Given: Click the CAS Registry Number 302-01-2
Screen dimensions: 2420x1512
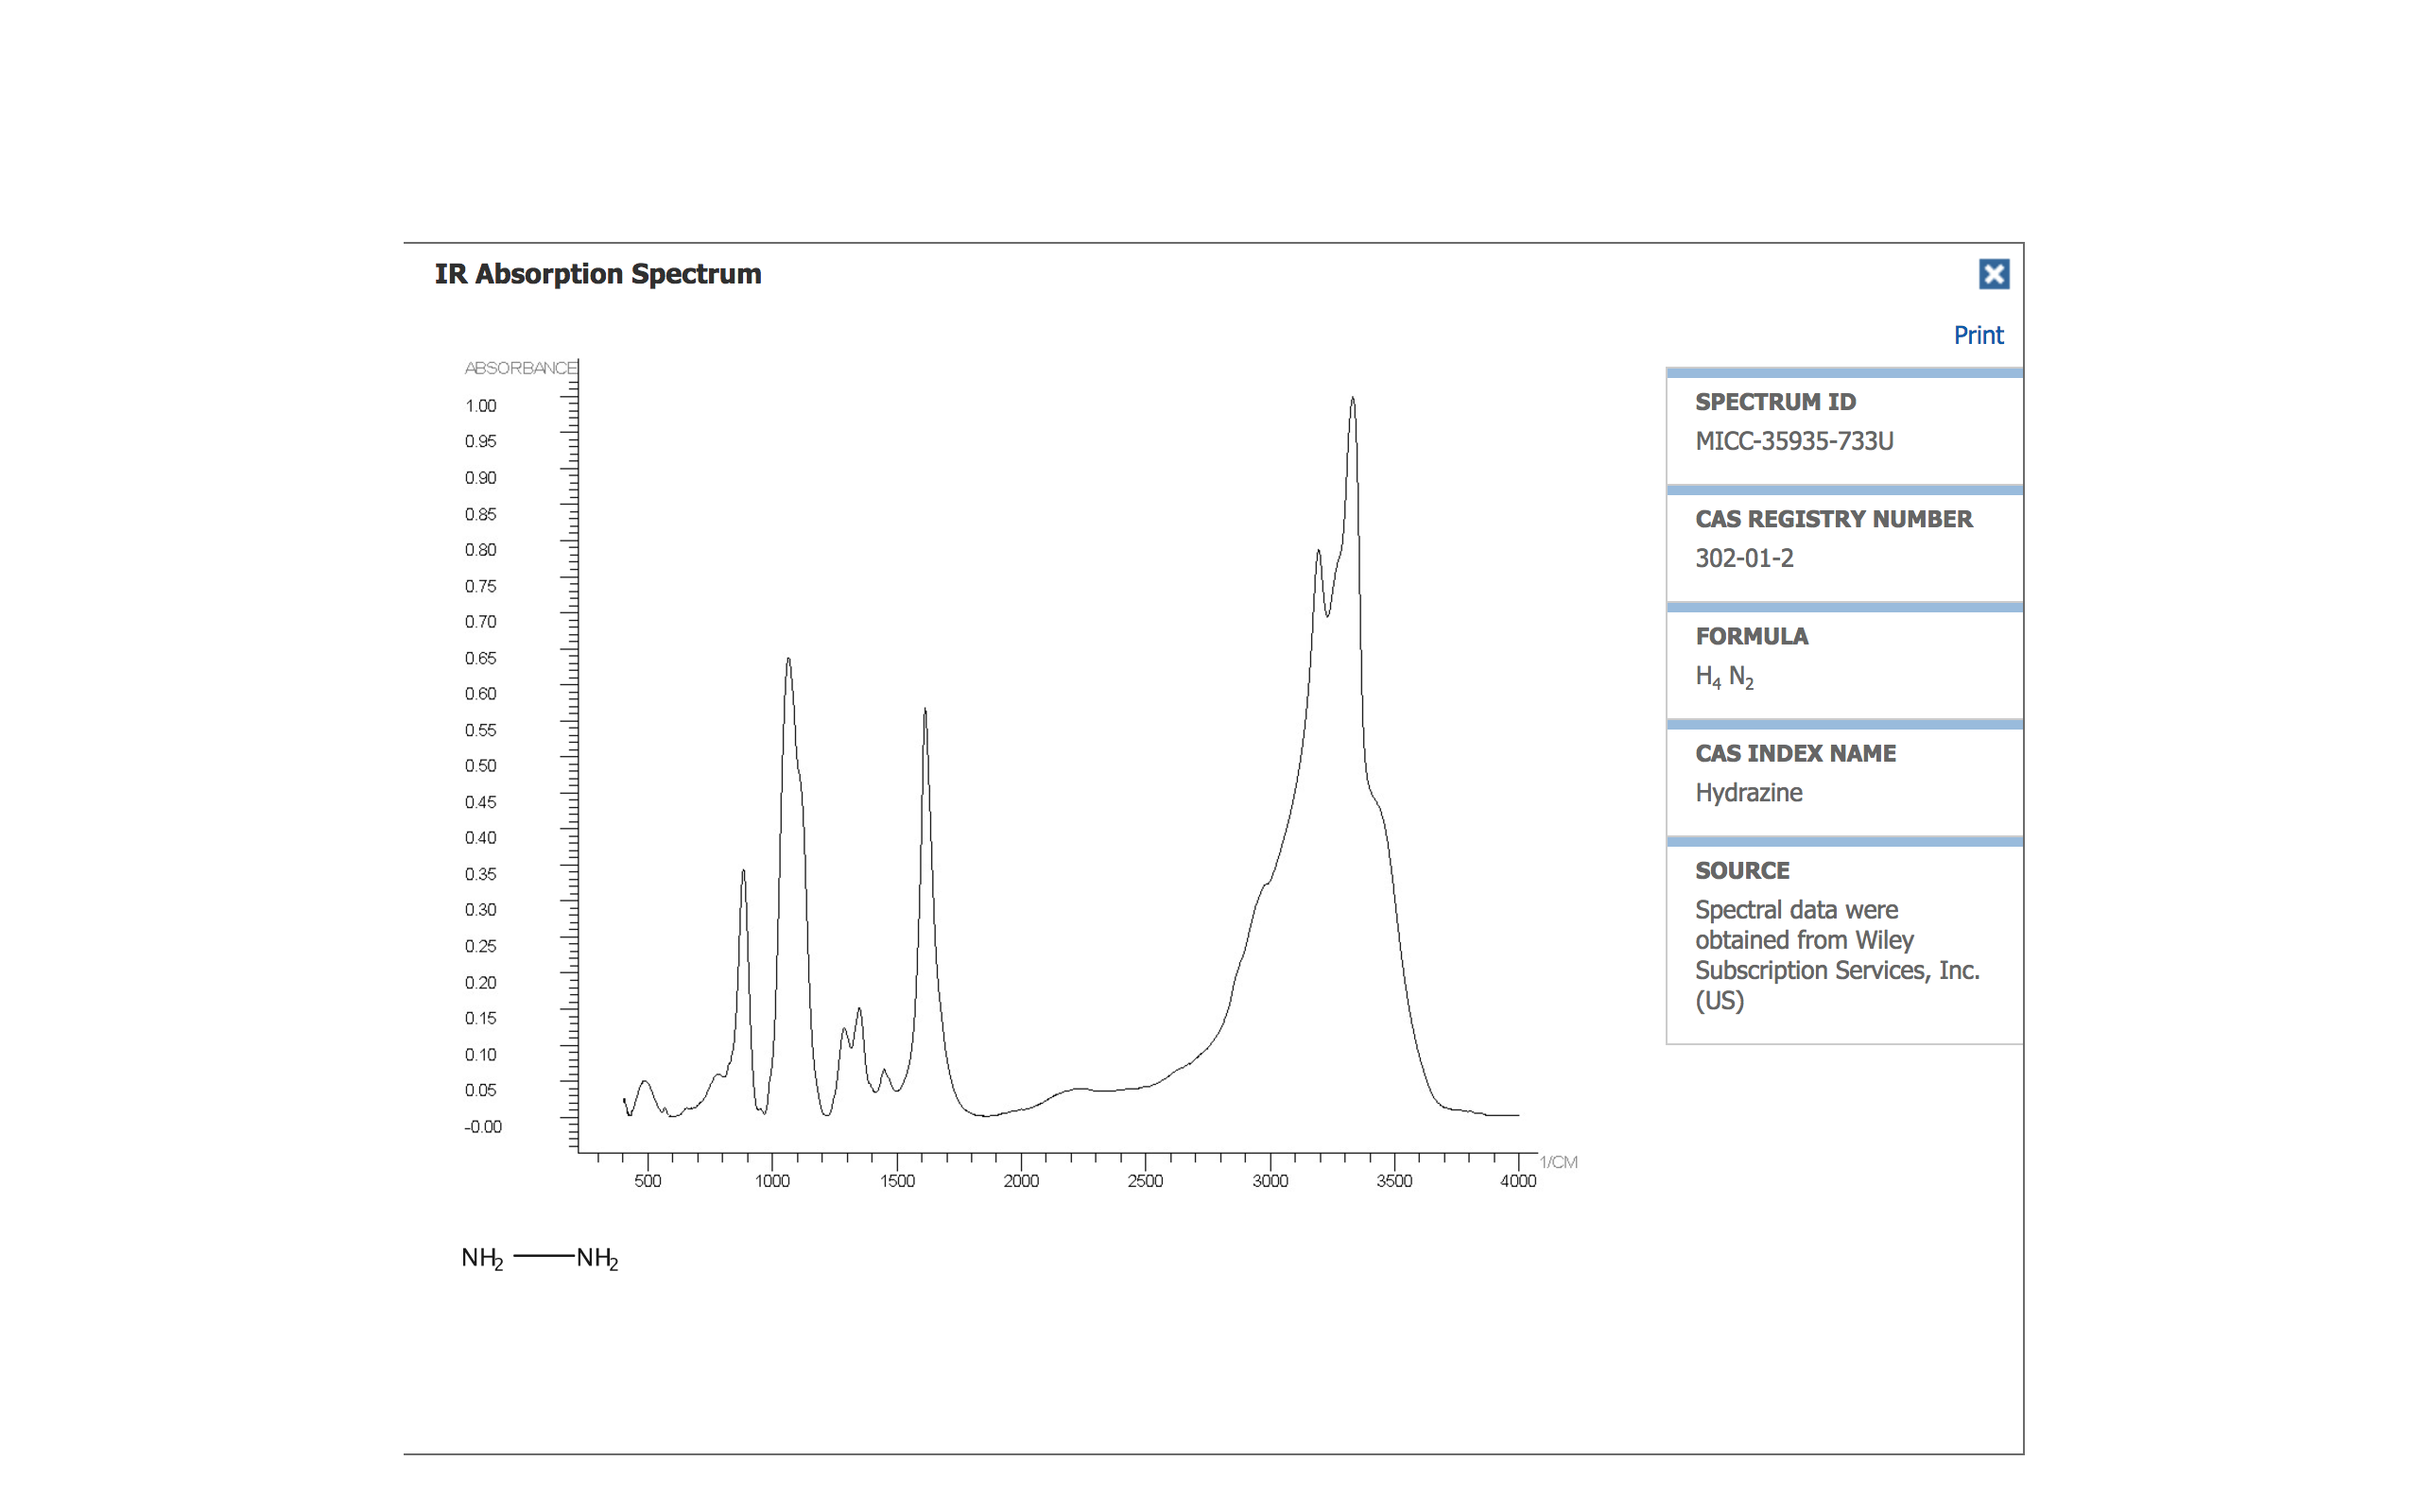Looking at the screenshot, I should (x=1743, y=558).
